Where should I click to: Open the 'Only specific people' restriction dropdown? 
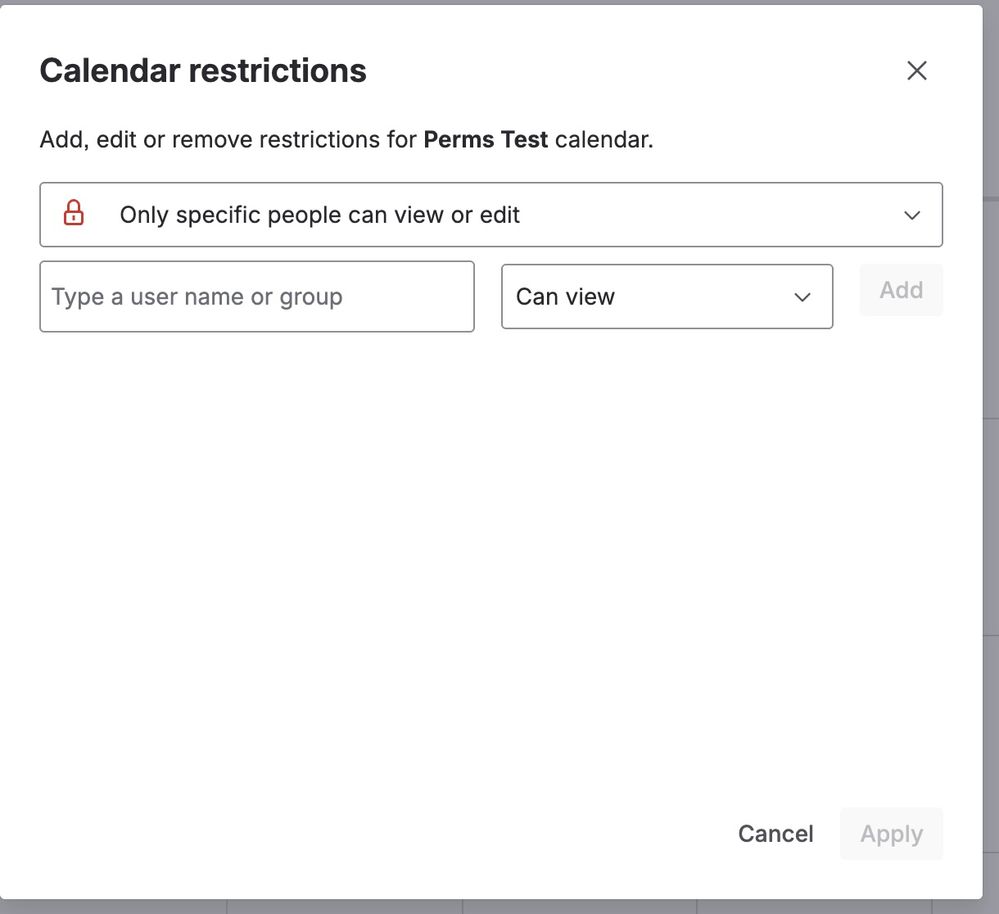(490, 215)
